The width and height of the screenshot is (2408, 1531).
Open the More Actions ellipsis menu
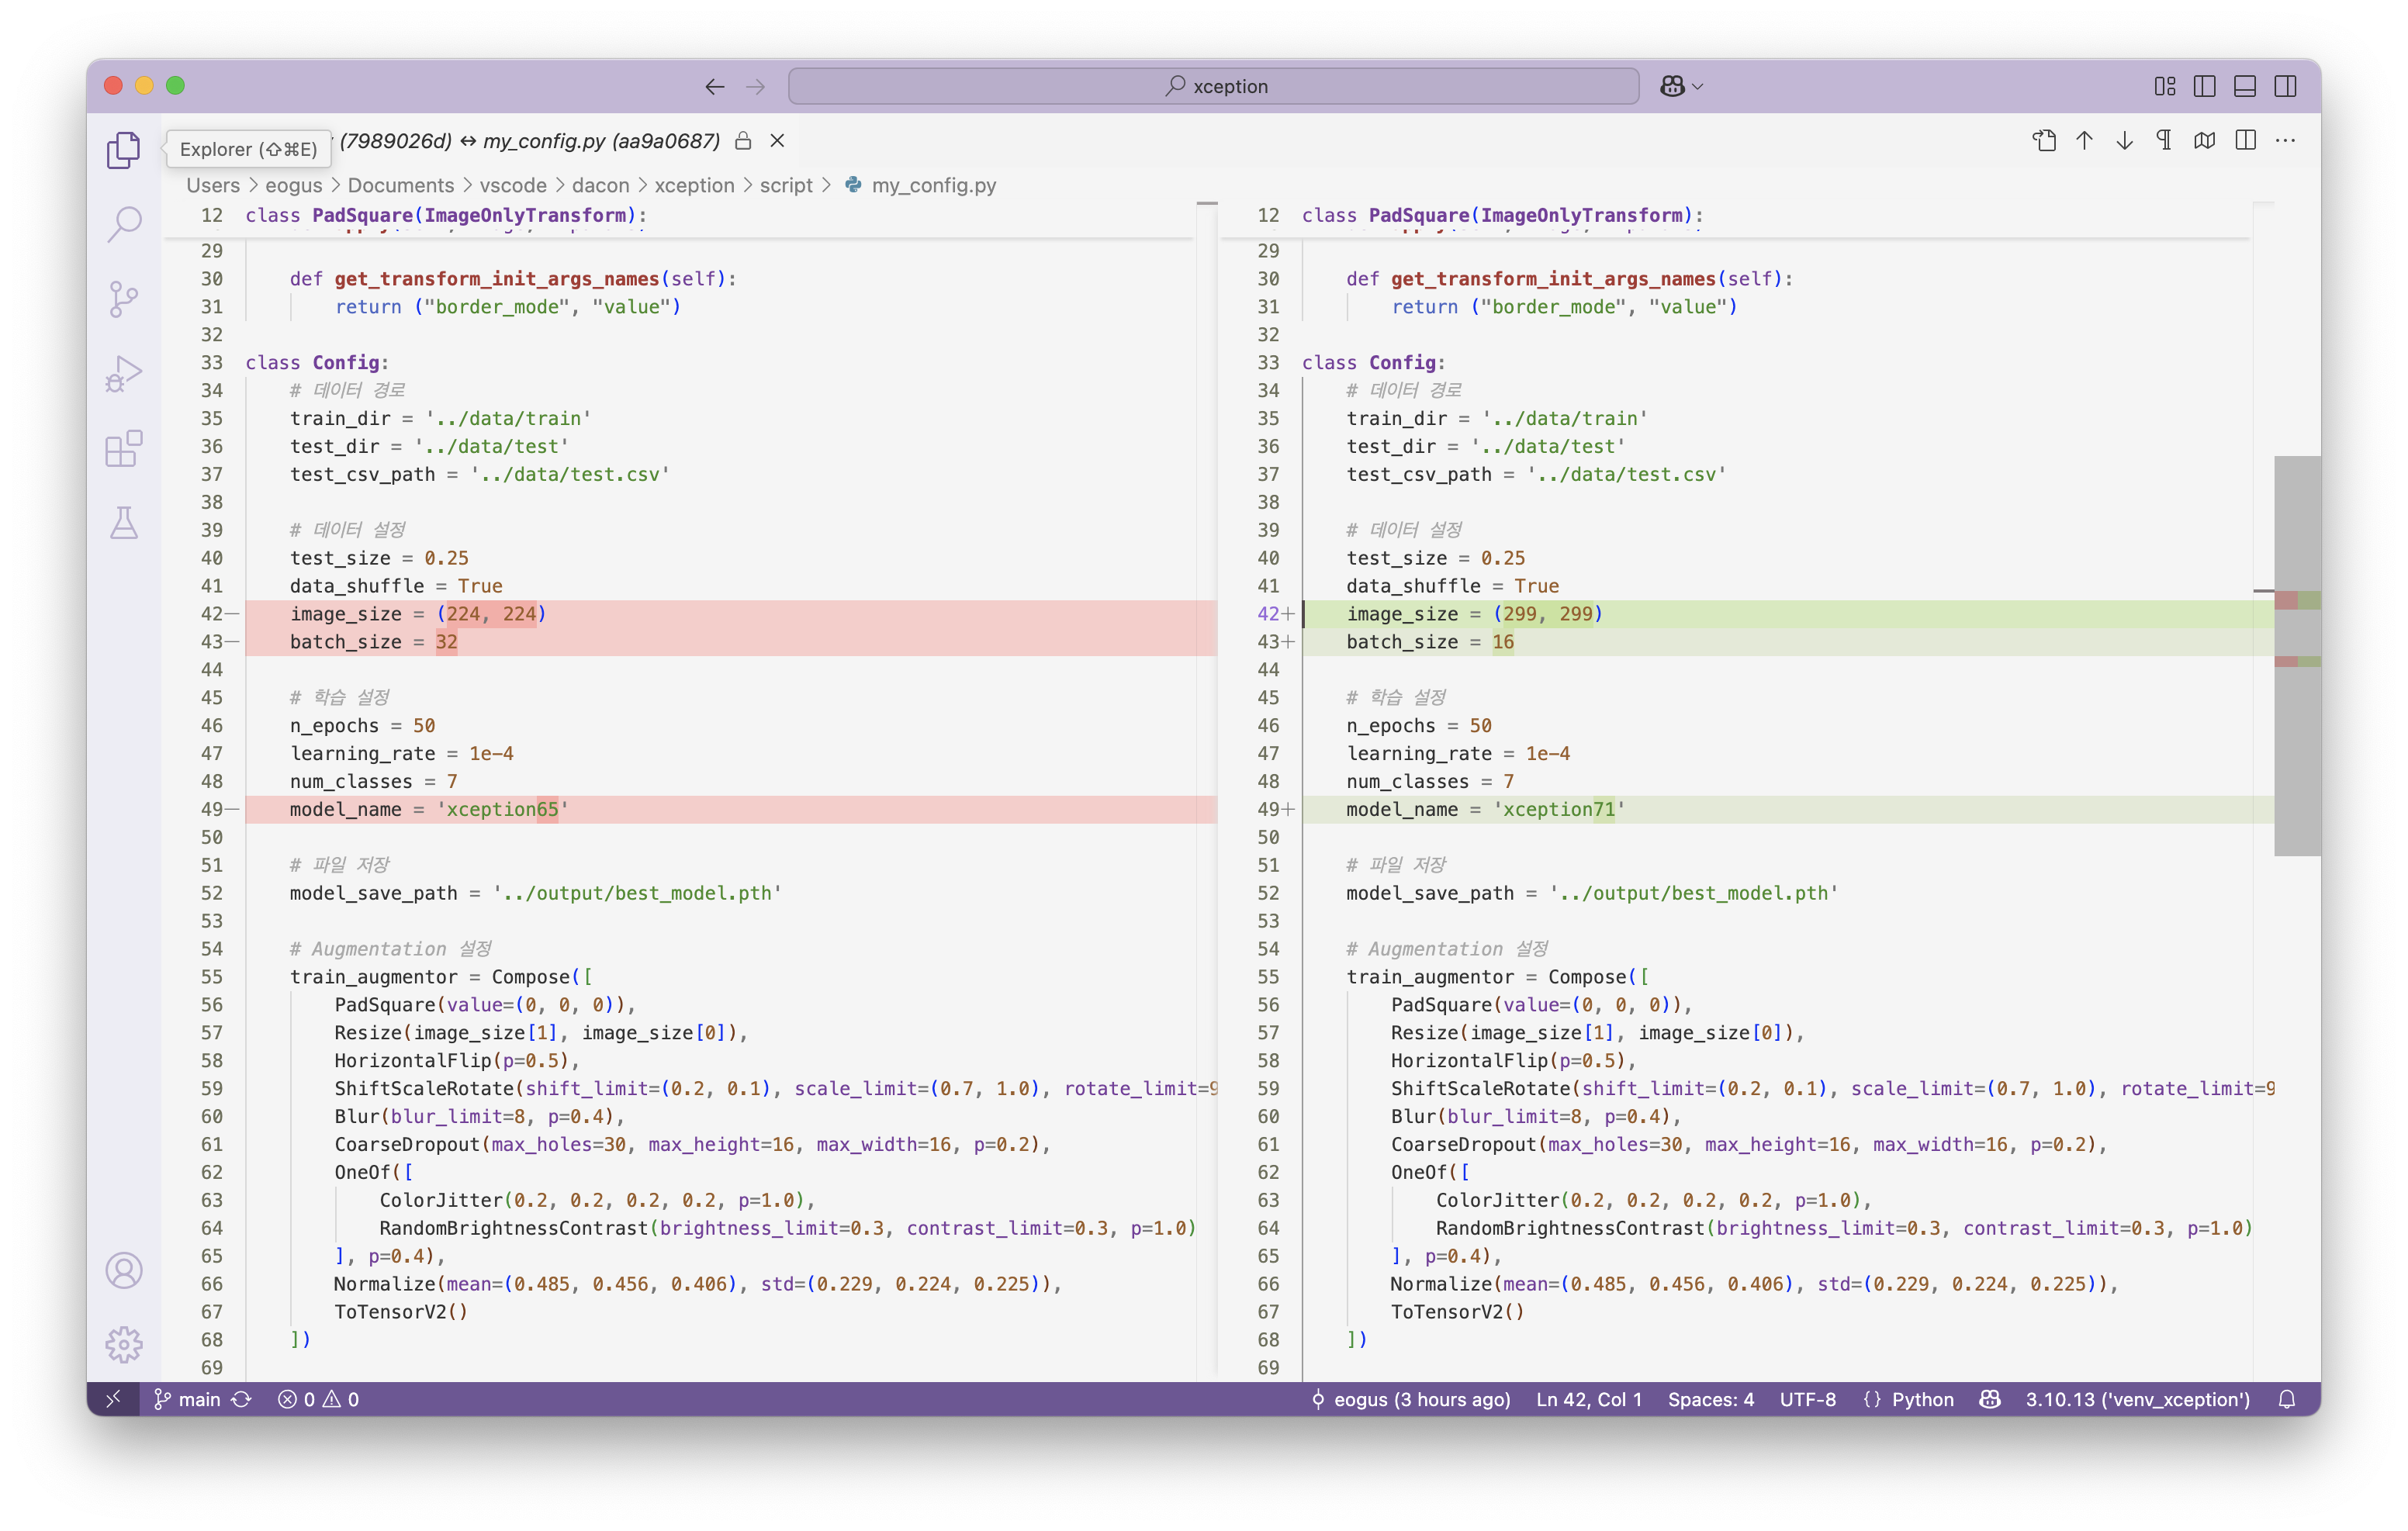(x=2285, y=141)
